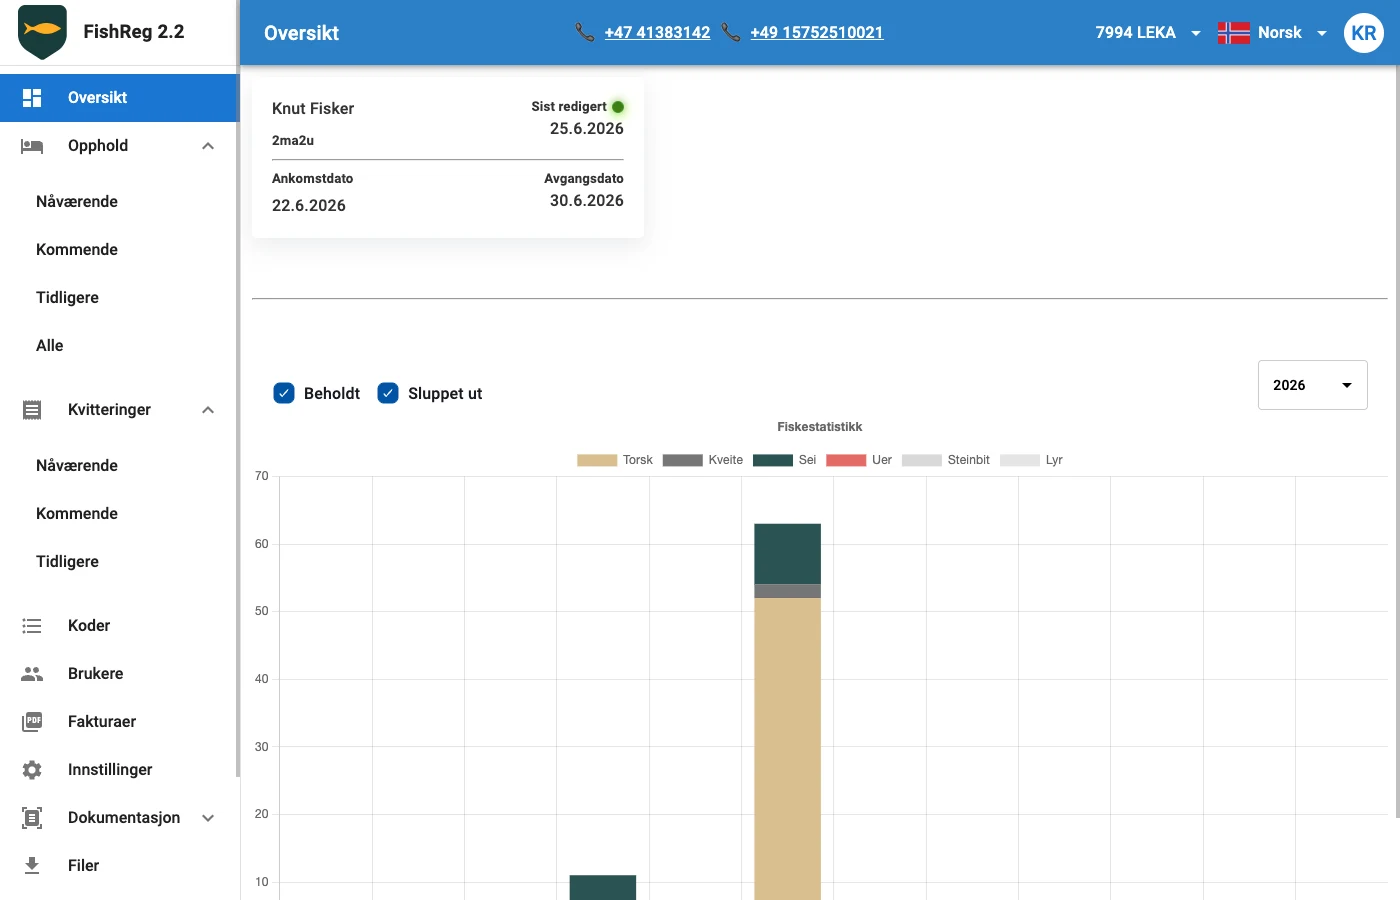1400x900 pixels.
Task: Open the Norsk language dropdown
Action: click(x=1272, y=33)
